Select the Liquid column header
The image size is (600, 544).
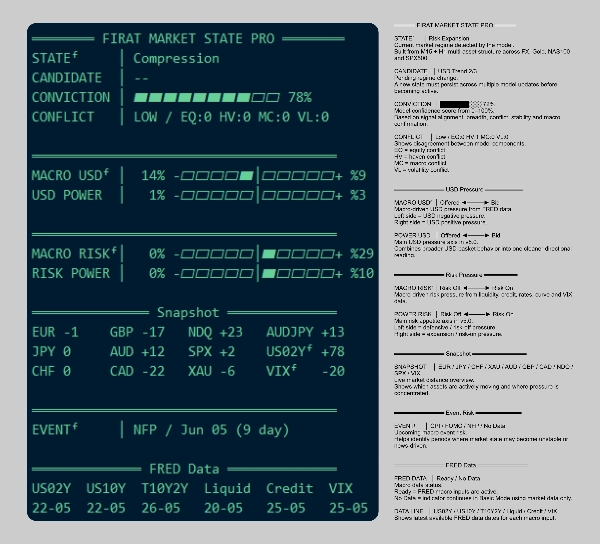point(227,488)
